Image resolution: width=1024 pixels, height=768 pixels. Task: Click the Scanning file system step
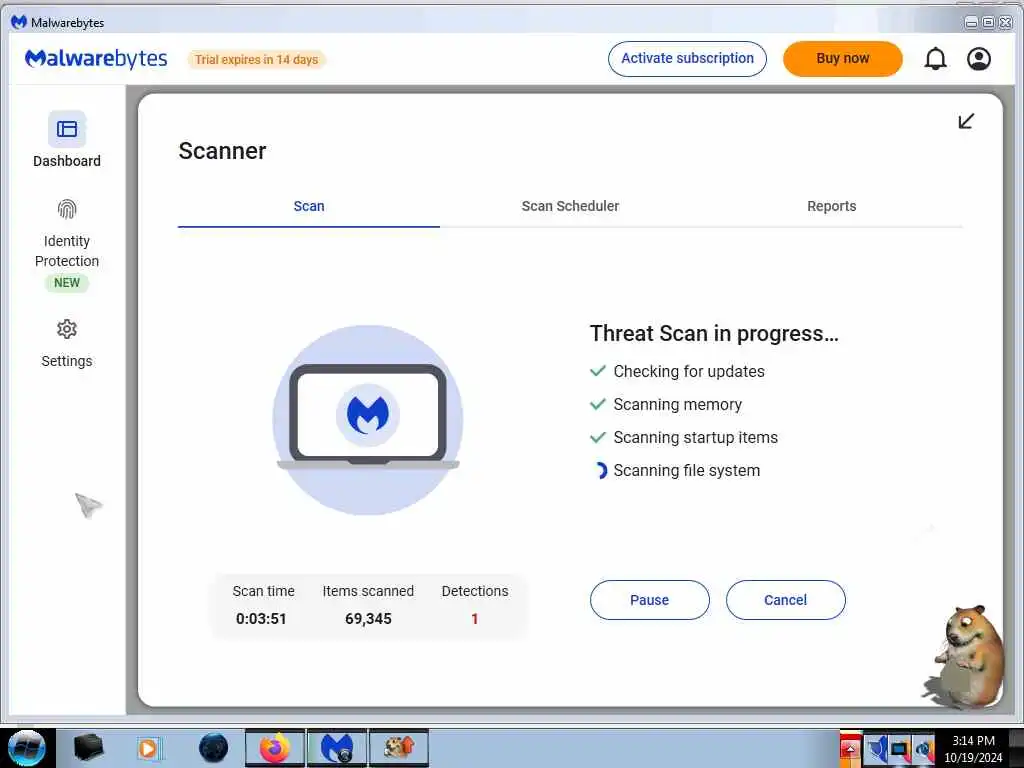tap(686, 470)
